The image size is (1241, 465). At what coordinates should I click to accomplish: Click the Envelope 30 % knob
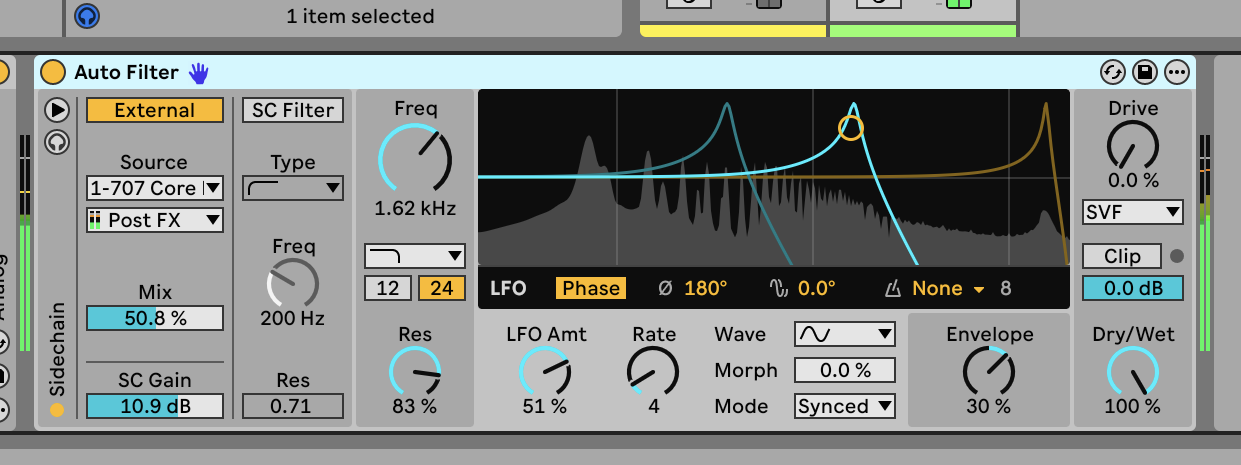pyautogui.click(x=988, y=371)
